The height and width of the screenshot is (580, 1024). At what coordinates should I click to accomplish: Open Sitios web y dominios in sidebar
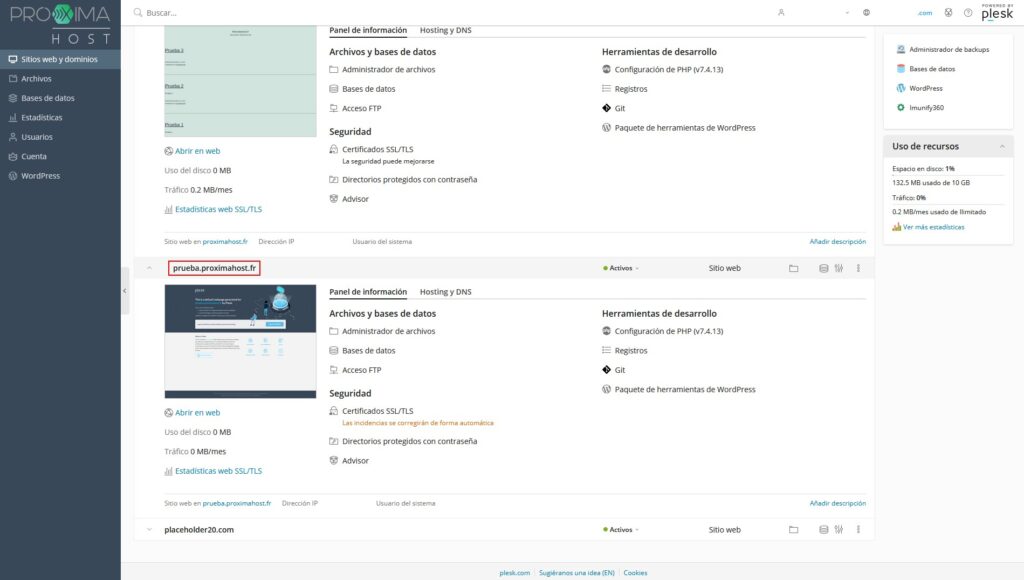[59, 59]
